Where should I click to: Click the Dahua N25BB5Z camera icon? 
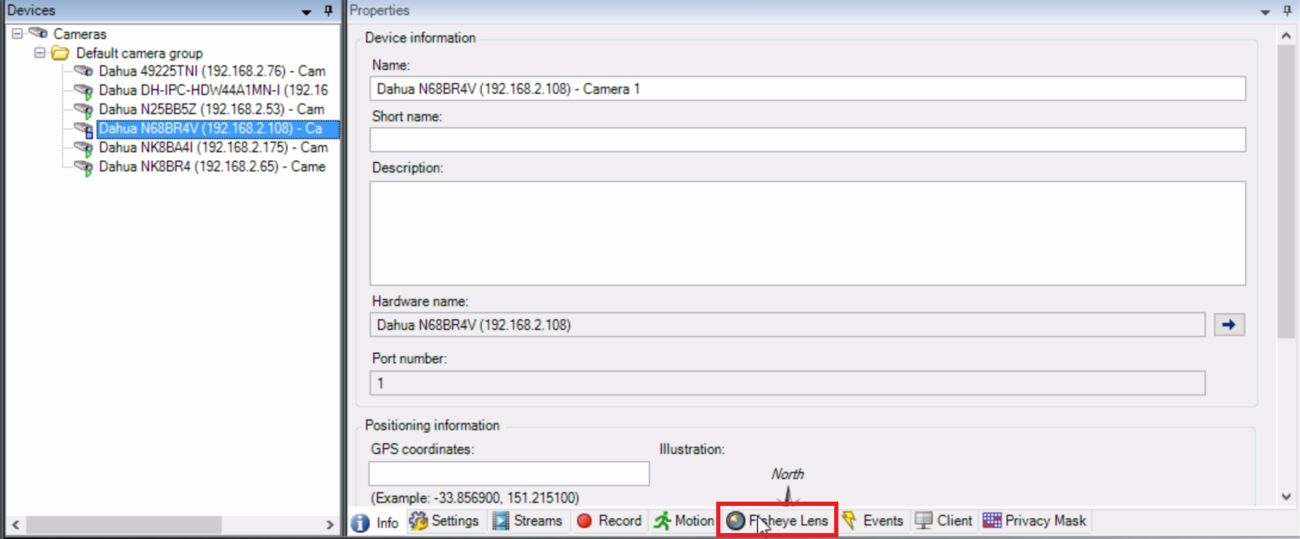pos(83,110)
